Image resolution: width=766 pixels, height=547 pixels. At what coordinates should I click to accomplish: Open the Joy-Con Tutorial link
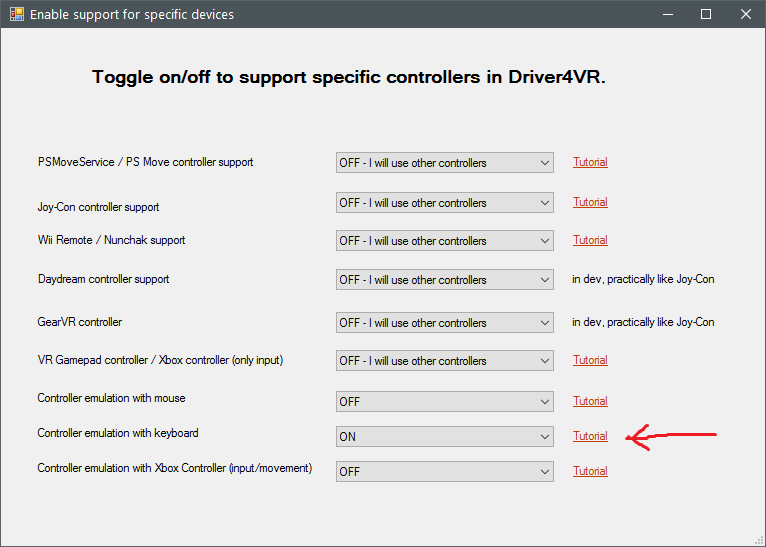tap(590, 202)
